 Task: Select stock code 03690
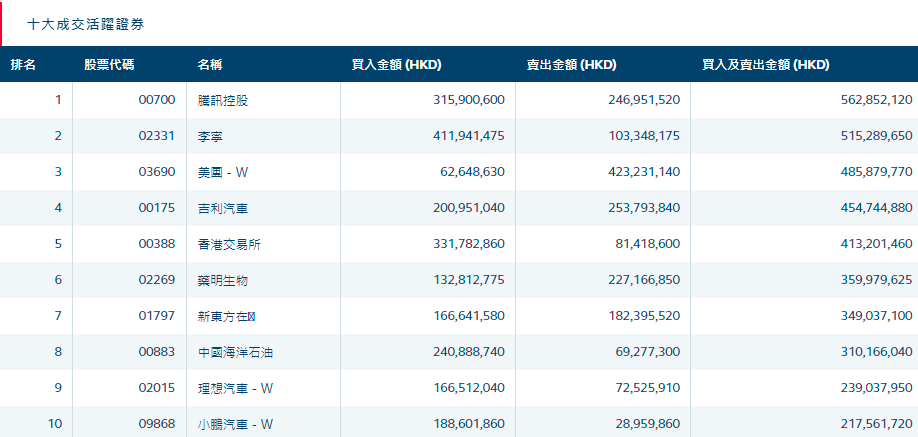click(157, 172)
